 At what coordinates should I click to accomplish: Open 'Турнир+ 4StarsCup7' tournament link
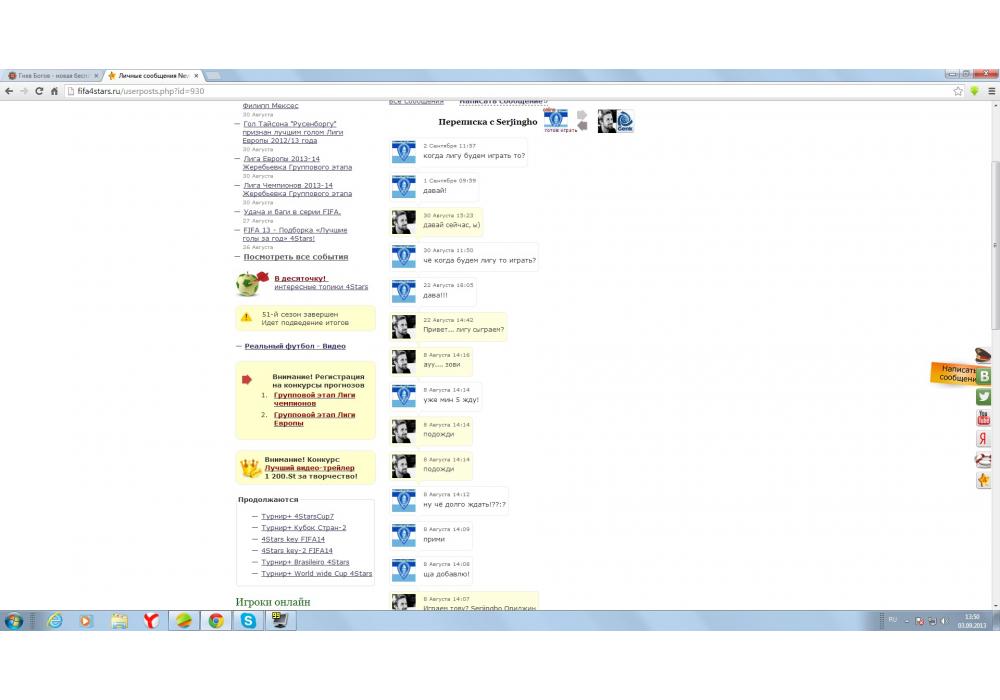pos(298,516)
